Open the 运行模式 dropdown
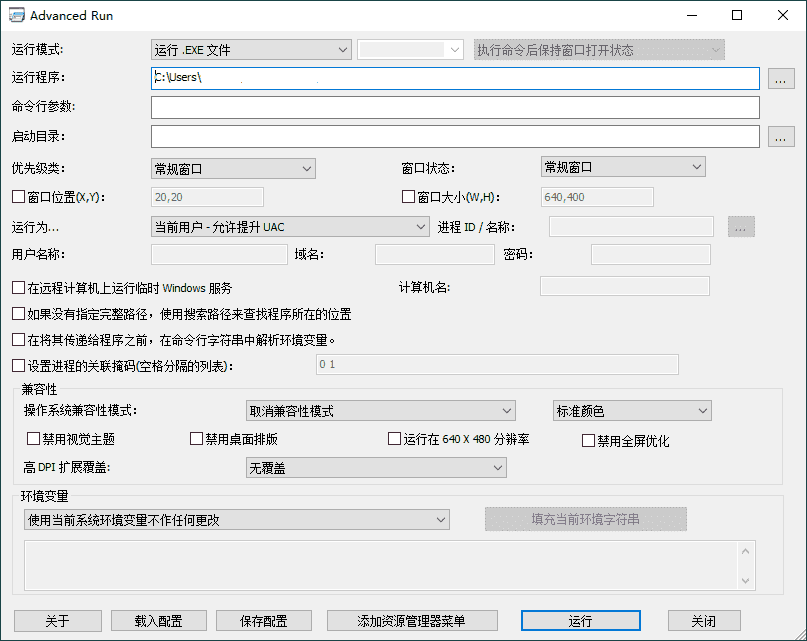 click(250, 50)
